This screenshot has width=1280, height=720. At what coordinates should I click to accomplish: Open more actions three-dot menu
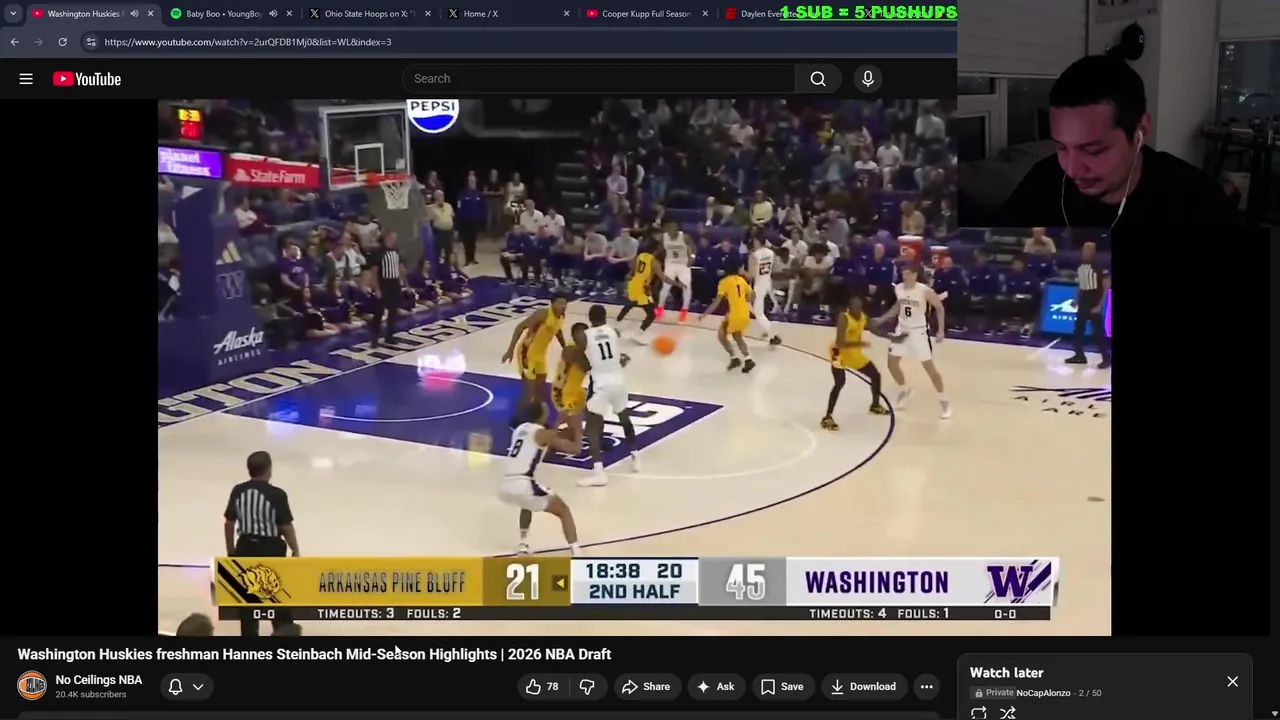coord(927,686)
